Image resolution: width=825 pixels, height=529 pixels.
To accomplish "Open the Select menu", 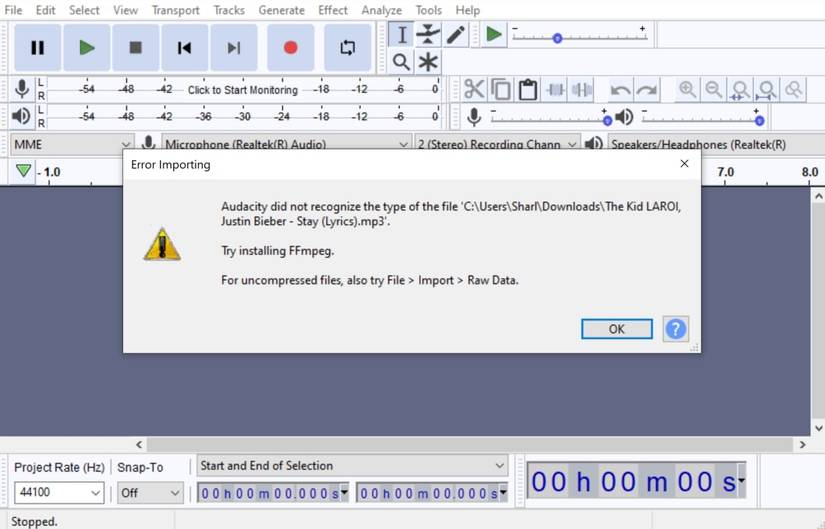I will (84, 10).
